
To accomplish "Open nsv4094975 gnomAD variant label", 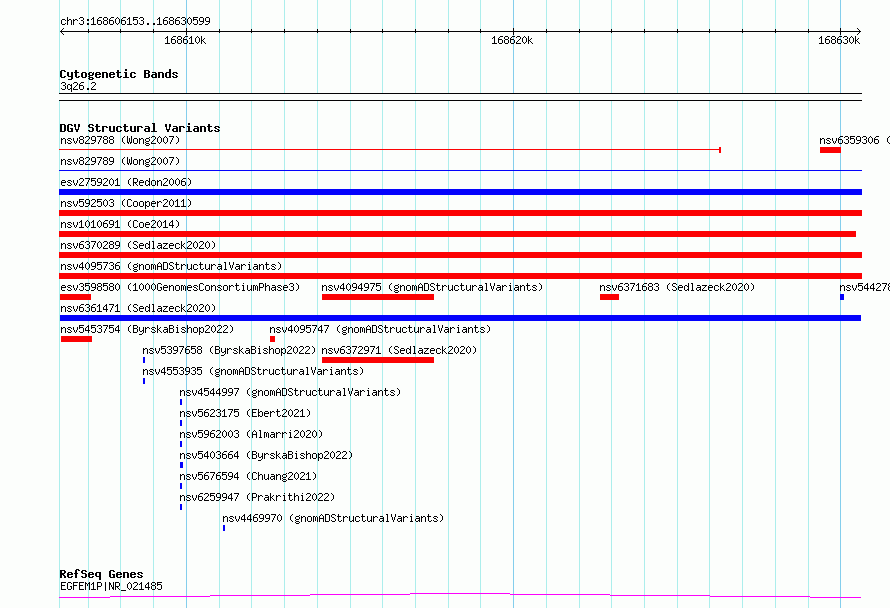I will coord(432,287).
